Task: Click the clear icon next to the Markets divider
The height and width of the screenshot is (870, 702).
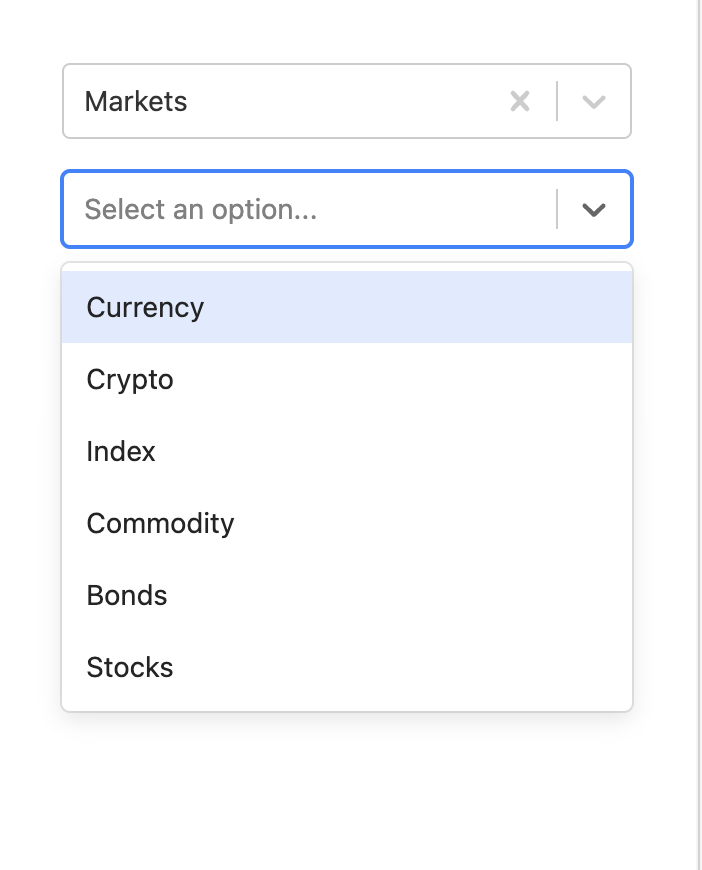Action: (x=520, y=100)
